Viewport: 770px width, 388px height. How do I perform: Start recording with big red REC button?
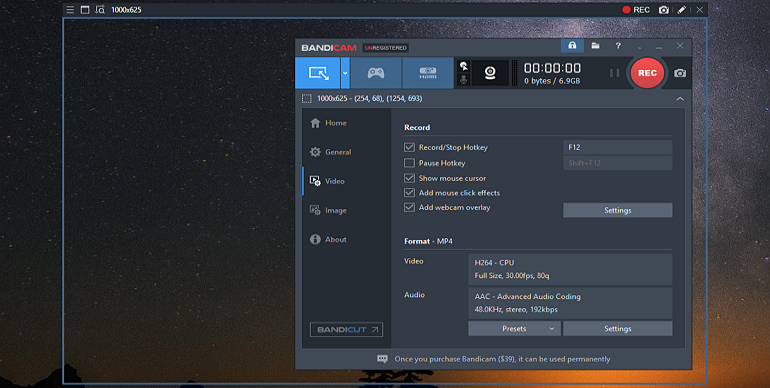(x=647, y=73)
